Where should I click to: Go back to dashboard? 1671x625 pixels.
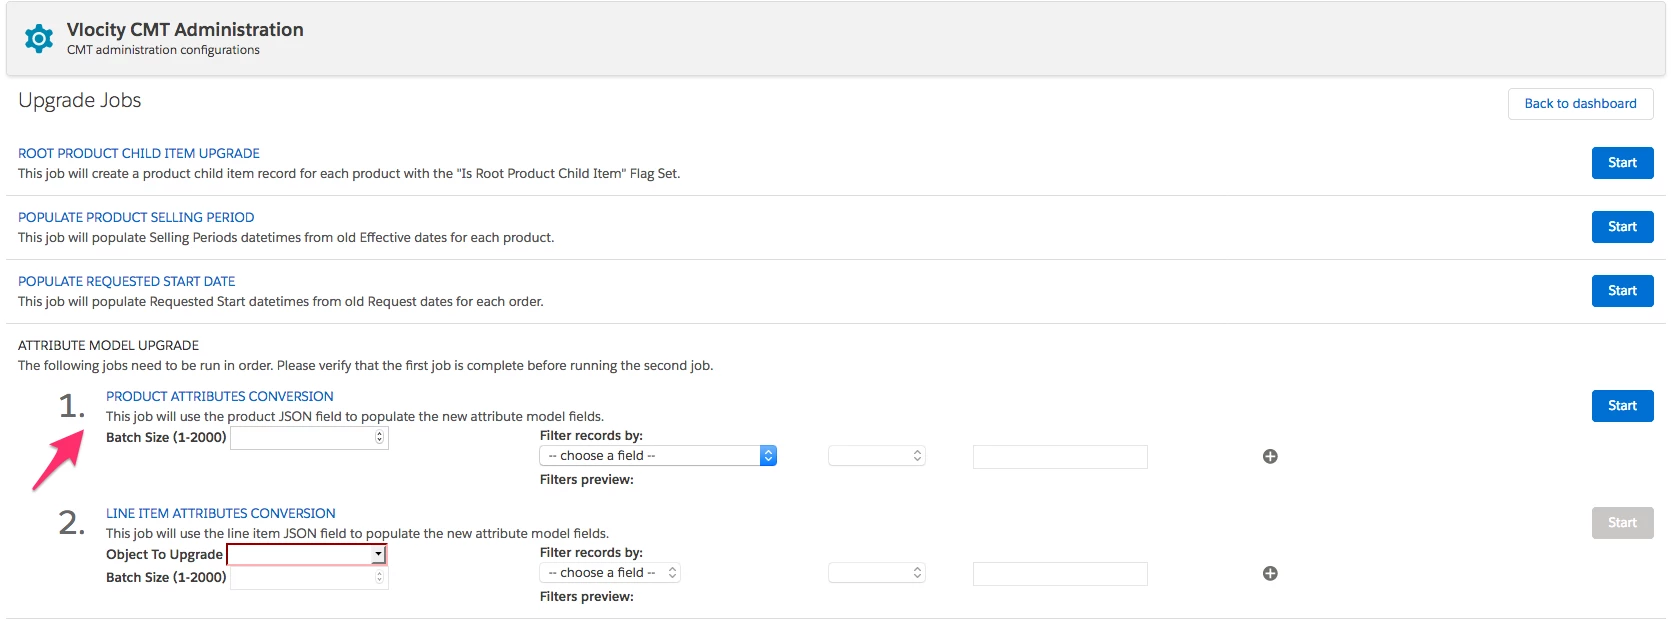[x=1580, y=103]
